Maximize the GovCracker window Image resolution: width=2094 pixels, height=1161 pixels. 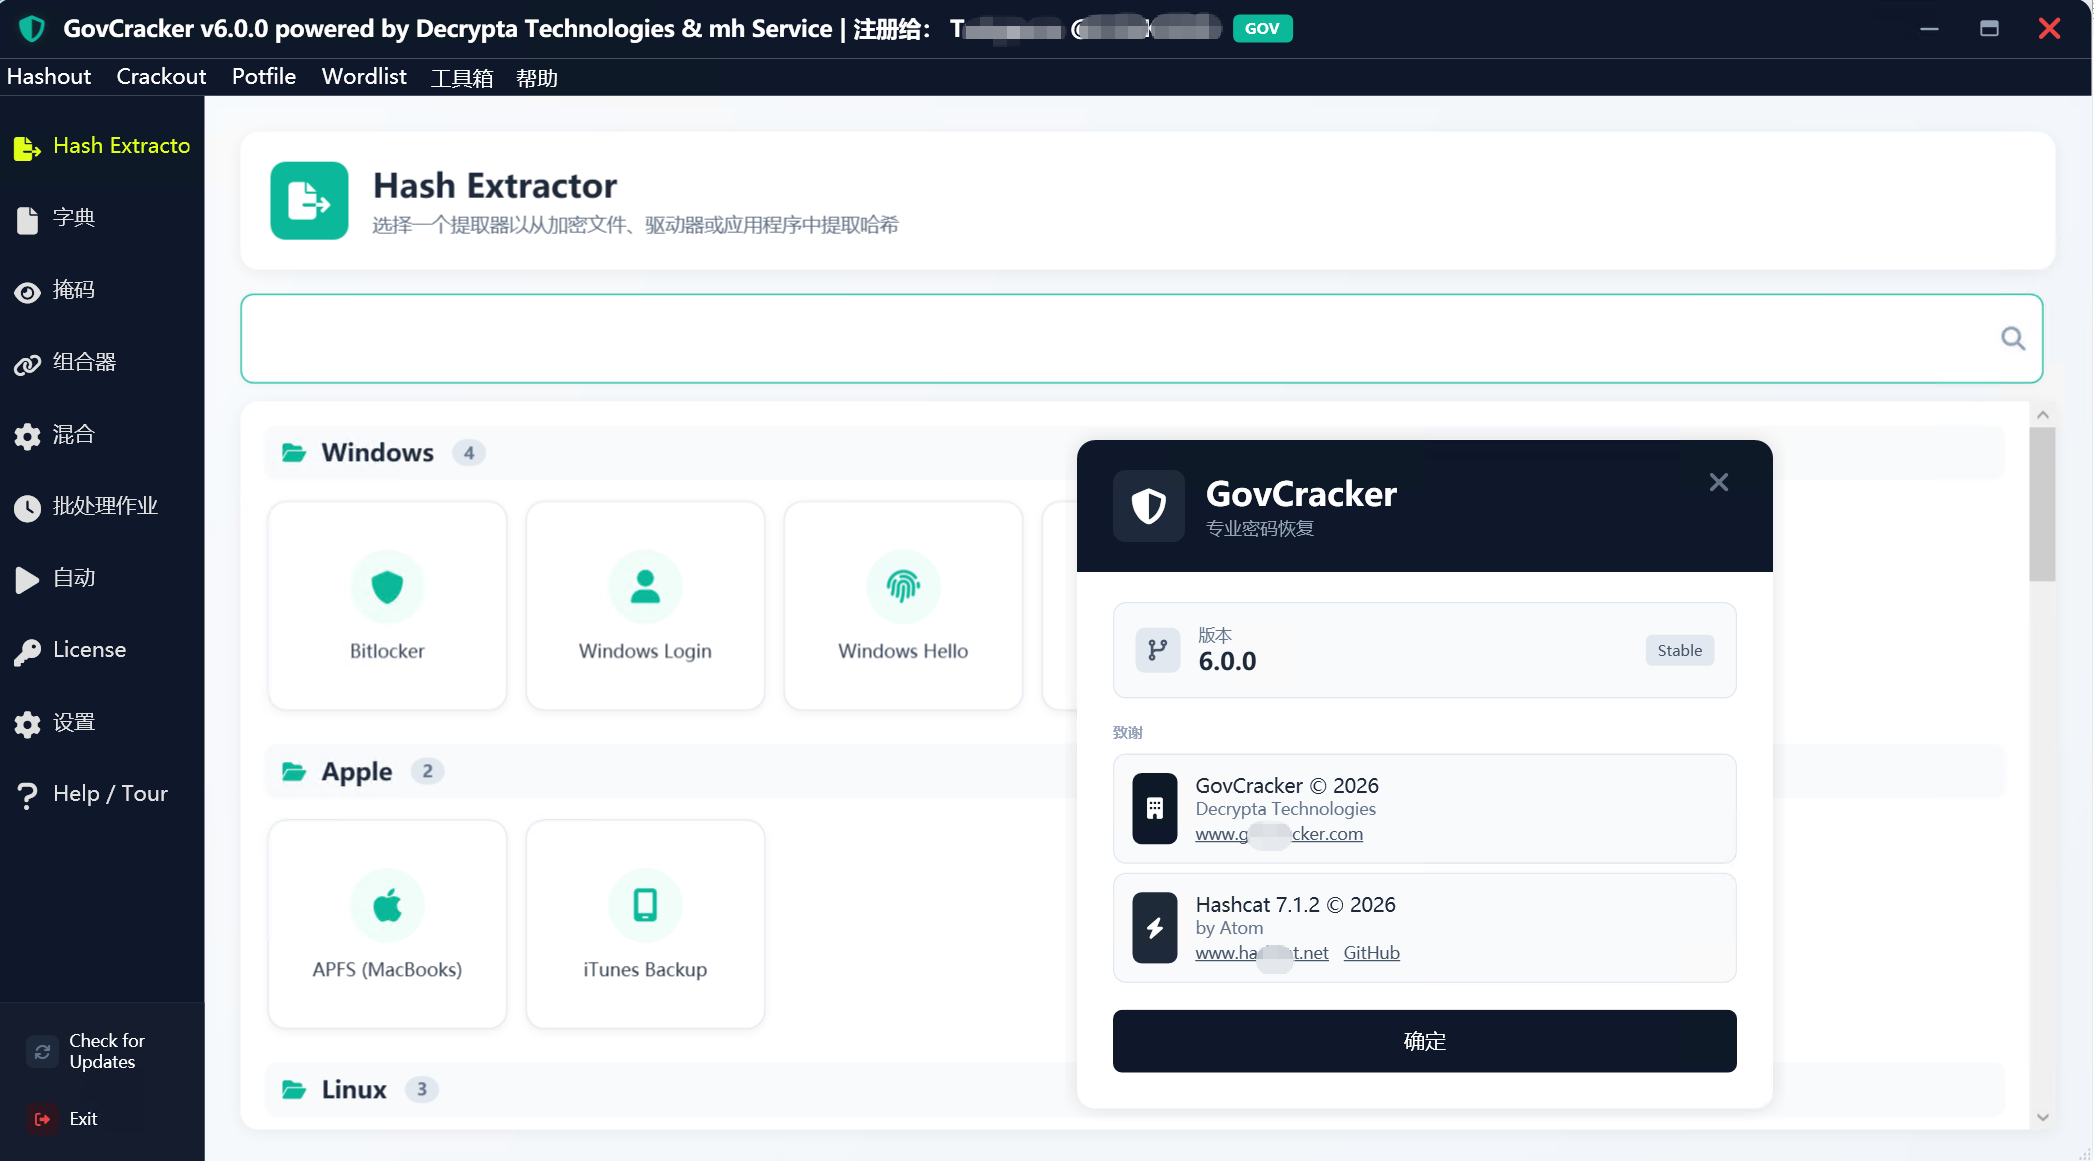tap(1989, 28)
